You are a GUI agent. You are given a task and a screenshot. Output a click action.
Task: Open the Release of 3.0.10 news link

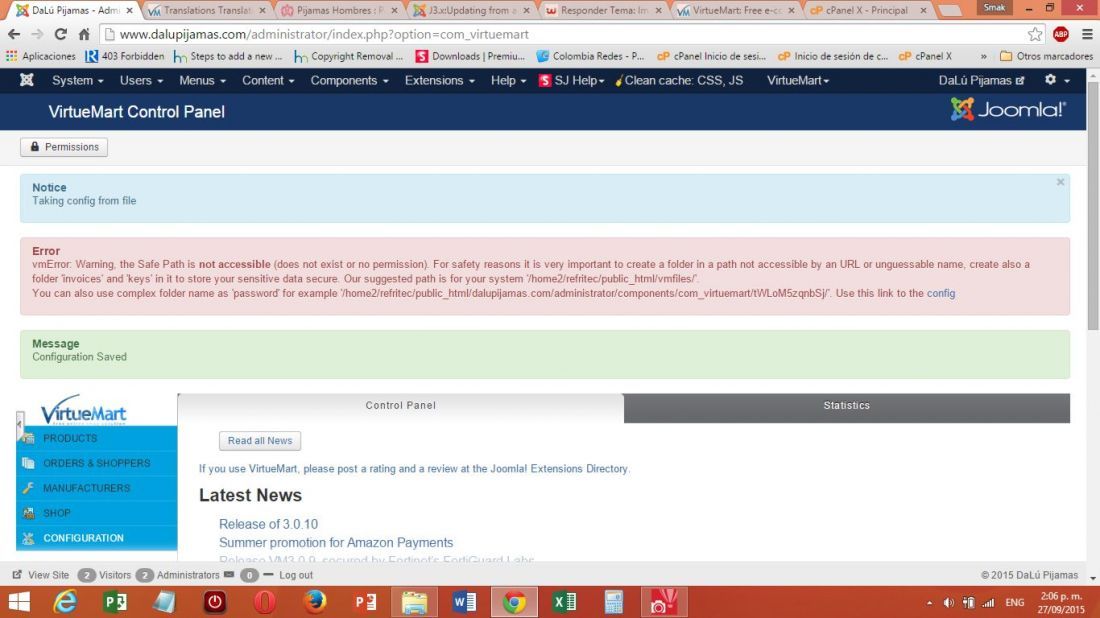(268, 524)
